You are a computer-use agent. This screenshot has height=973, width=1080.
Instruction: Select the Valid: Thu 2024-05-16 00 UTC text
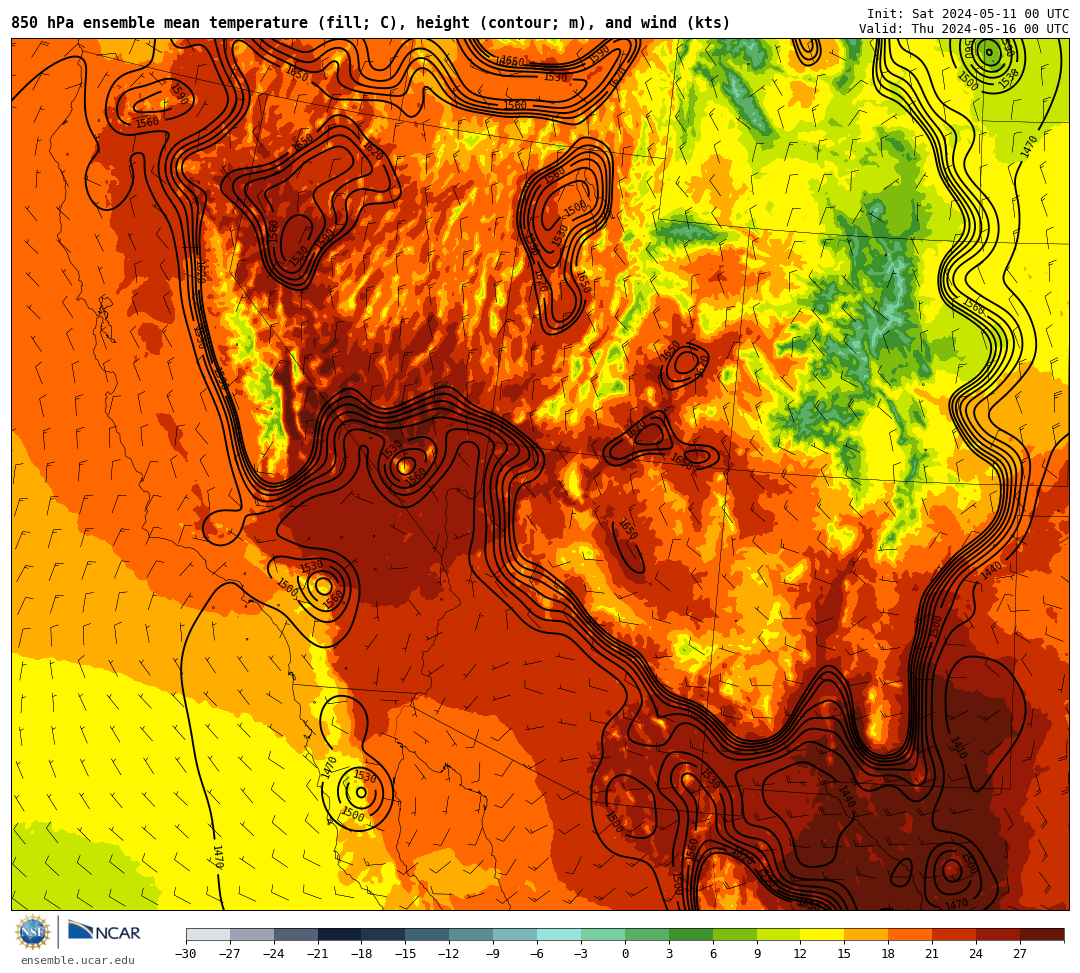[x=964, y=29]
